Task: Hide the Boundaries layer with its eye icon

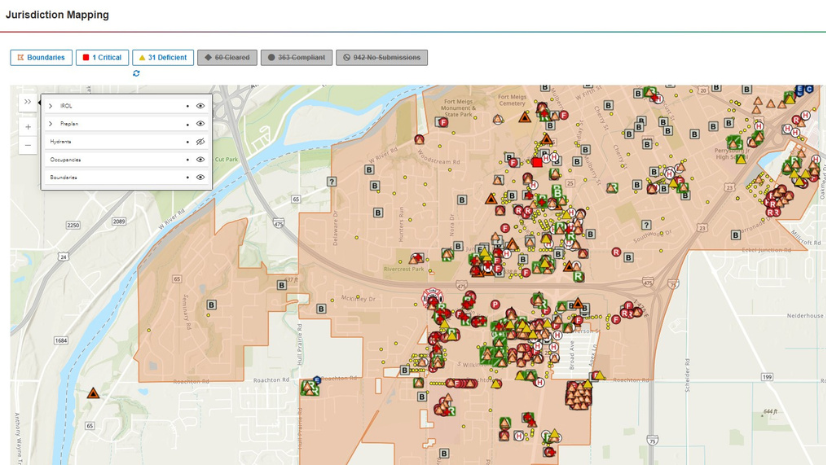Action: click(200, 177)
